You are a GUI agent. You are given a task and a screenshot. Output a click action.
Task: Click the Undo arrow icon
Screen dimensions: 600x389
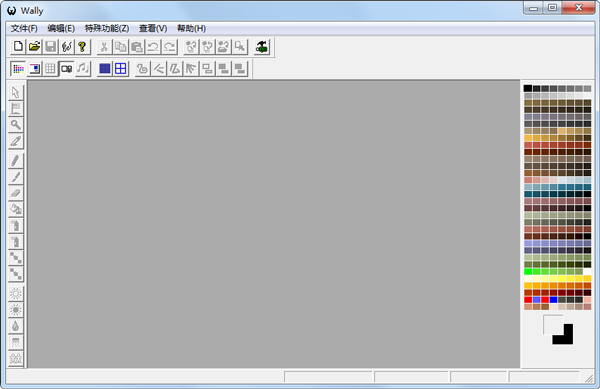pos(153,47)
